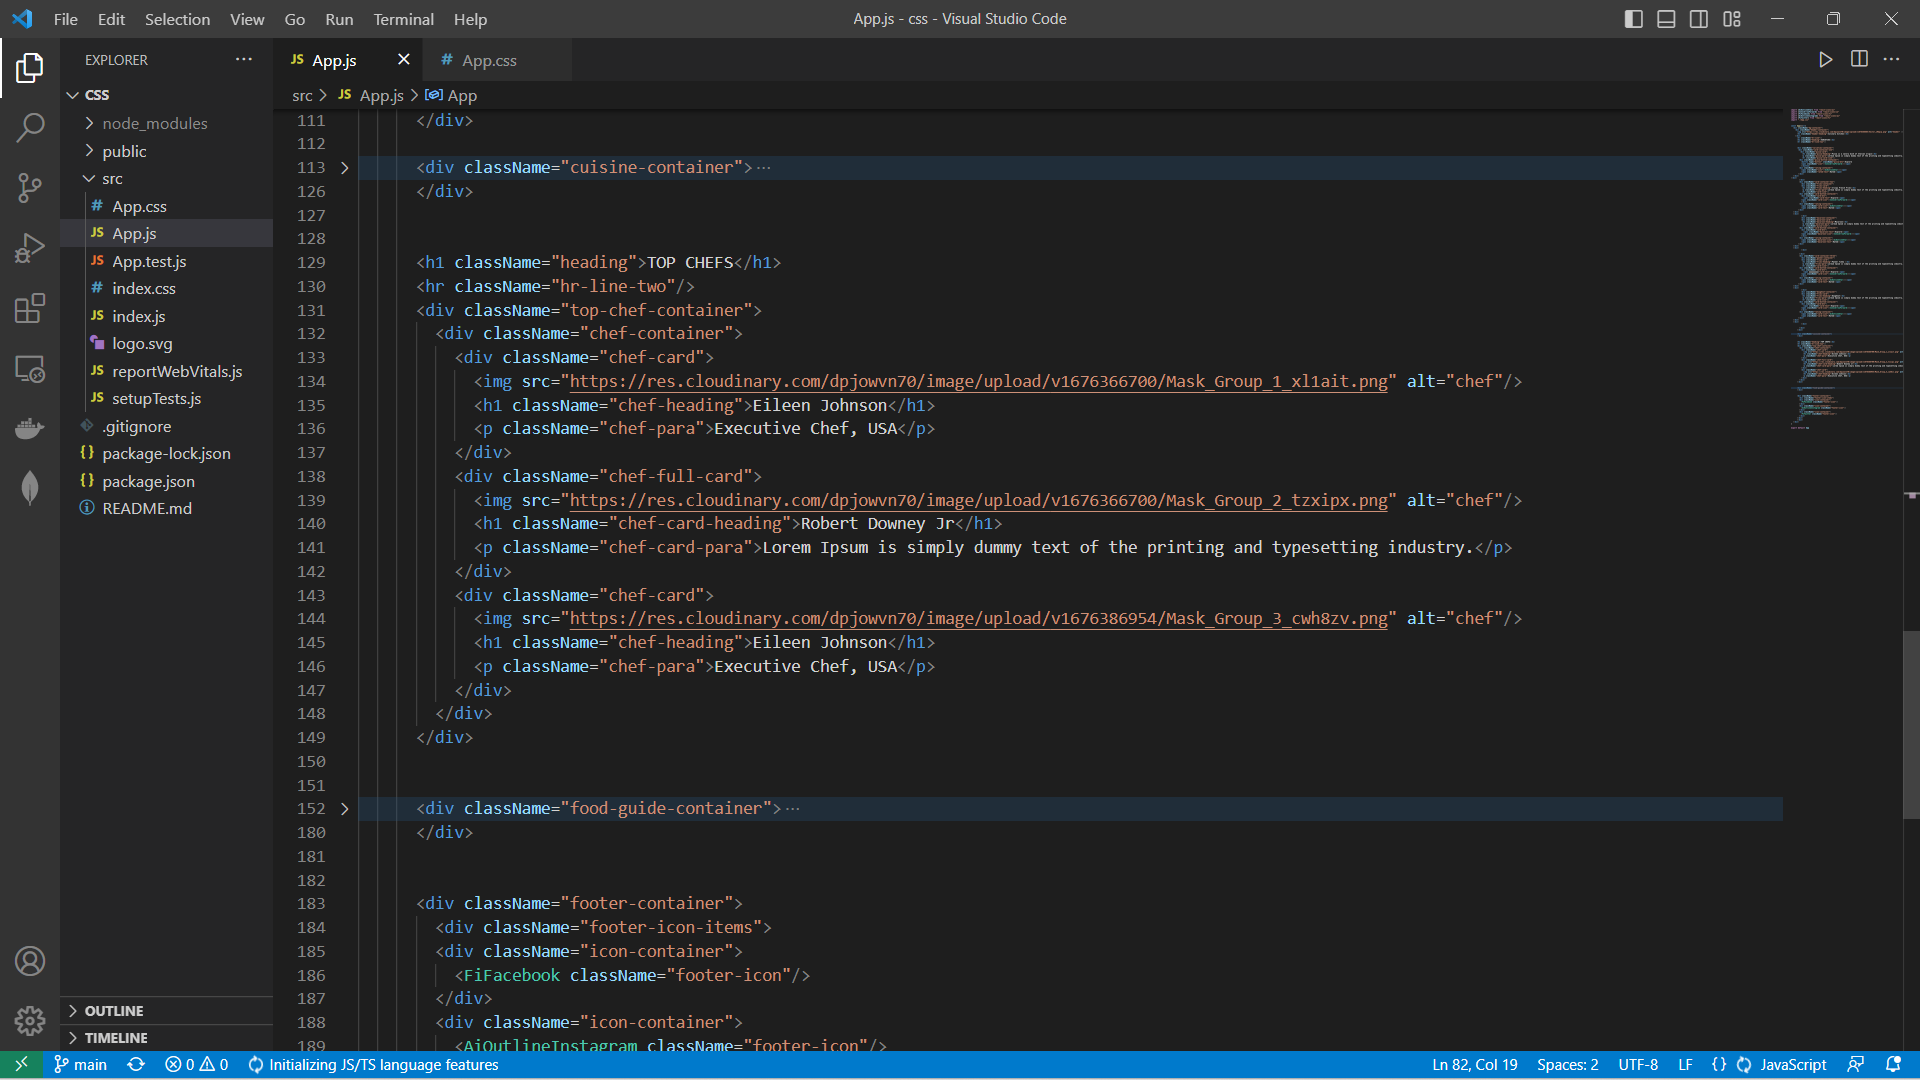This screenshot has width=1920, height=1080.
Task: Click the App breadcrumb item
Action: (x=461, y=95)
